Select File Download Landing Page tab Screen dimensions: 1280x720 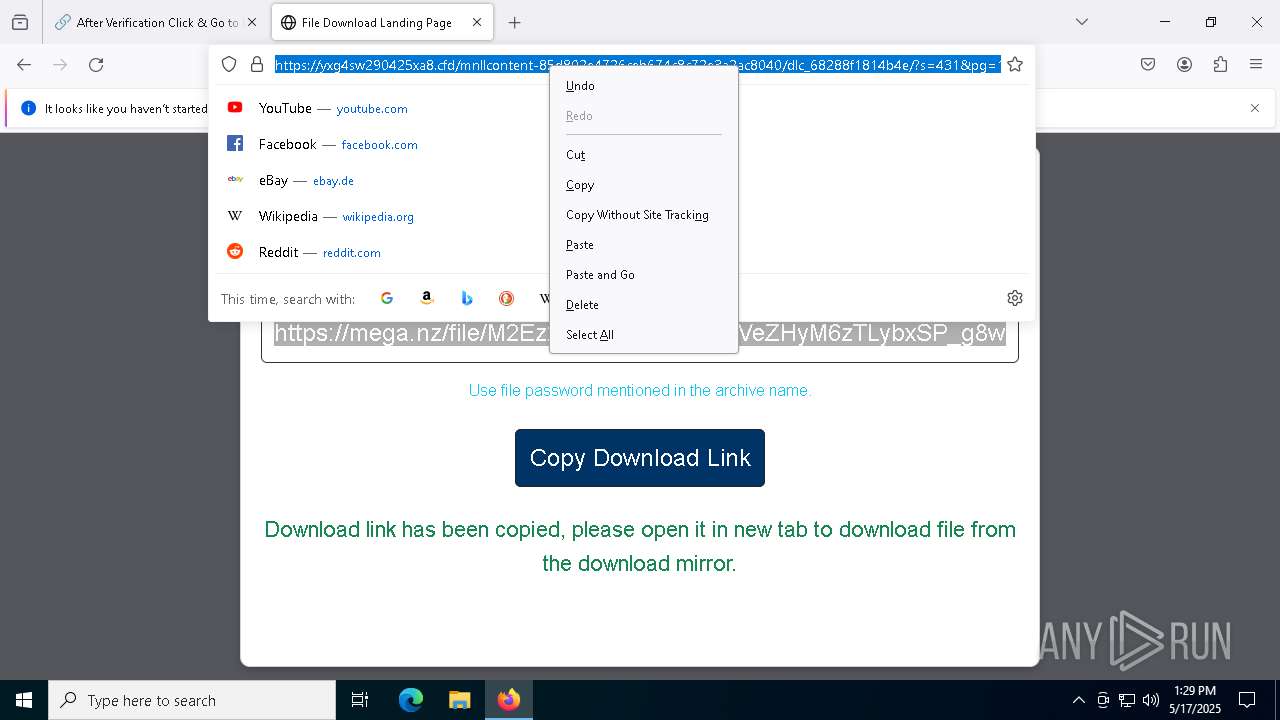pos(382,22)
